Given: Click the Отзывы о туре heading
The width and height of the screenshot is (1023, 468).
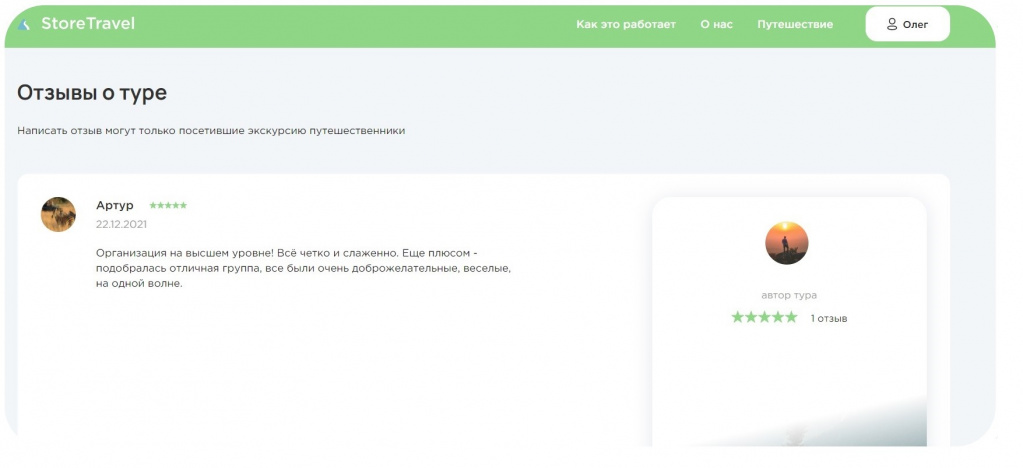Looking at the screenshot, I should pos(92,93).
